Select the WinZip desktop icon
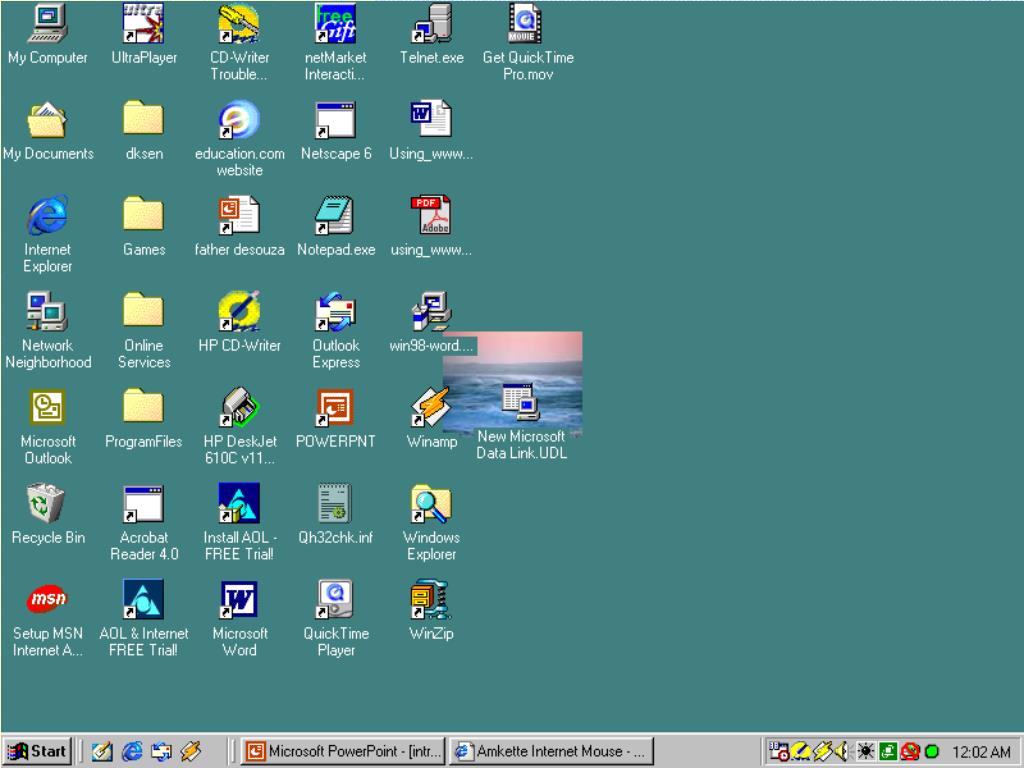The height and width of the screenshot is (768, 1024). click(x=431, y=599)
